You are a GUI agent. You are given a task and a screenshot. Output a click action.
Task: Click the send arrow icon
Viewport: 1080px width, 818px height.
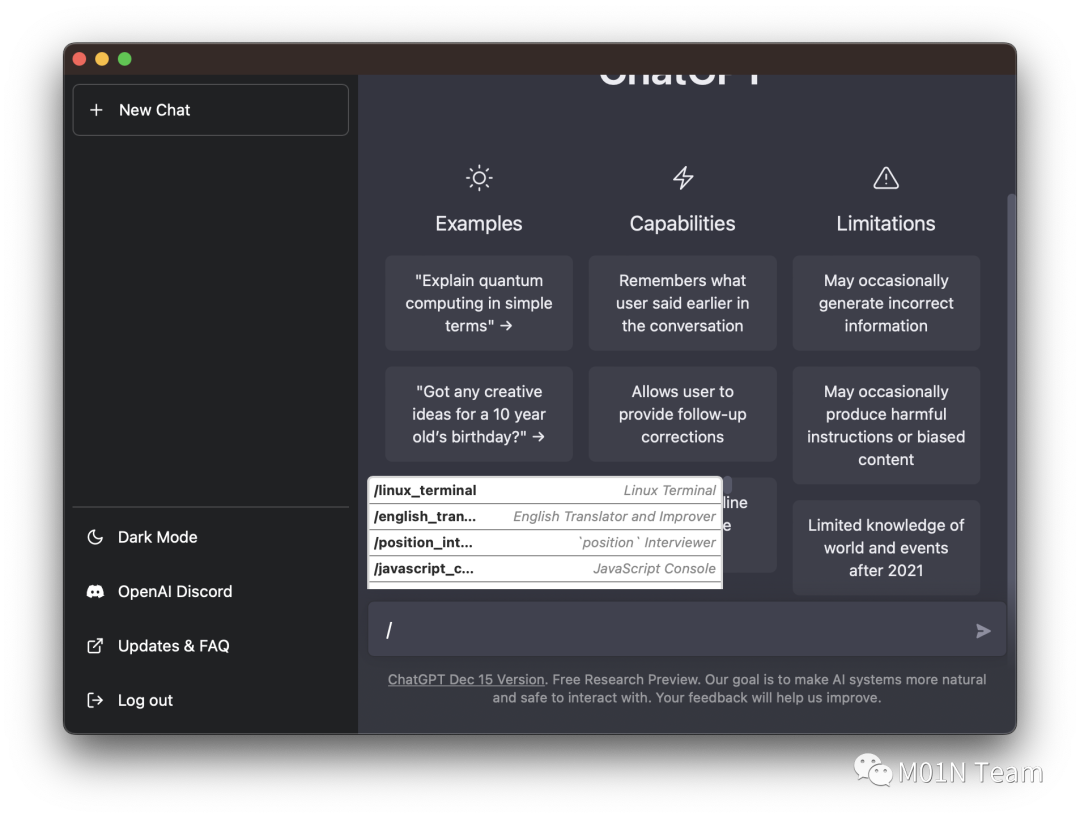983,631
